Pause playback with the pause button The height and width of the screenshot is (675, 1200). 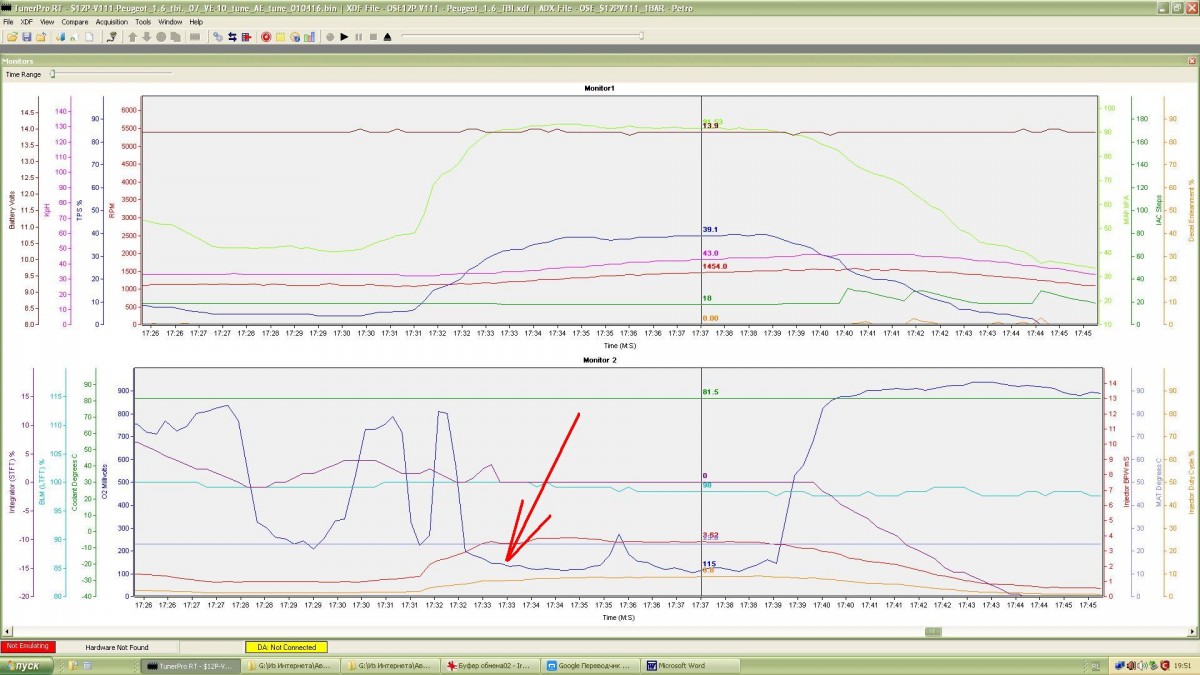(358, 37)
